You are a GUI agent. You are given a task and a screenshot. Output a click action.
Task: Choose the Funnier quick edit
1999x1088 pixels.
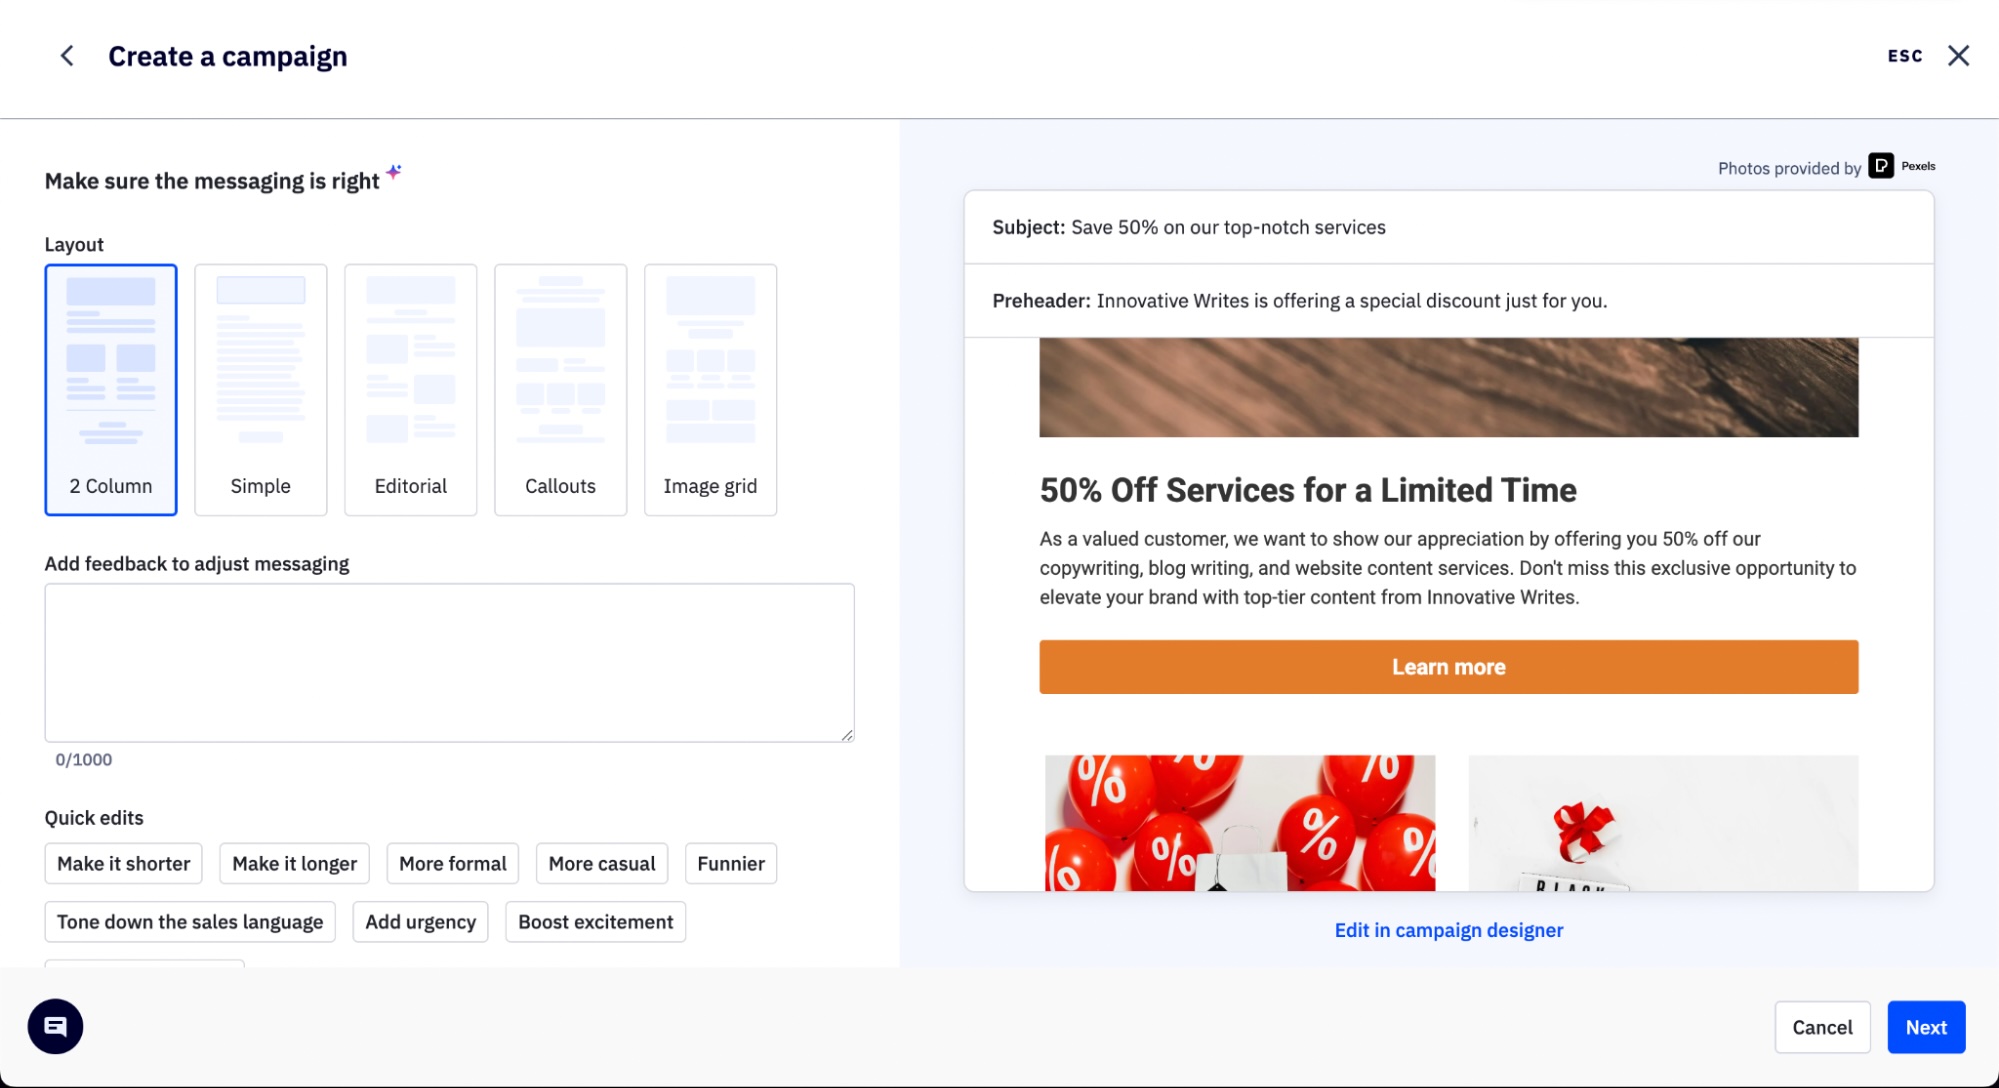[730, 863]
